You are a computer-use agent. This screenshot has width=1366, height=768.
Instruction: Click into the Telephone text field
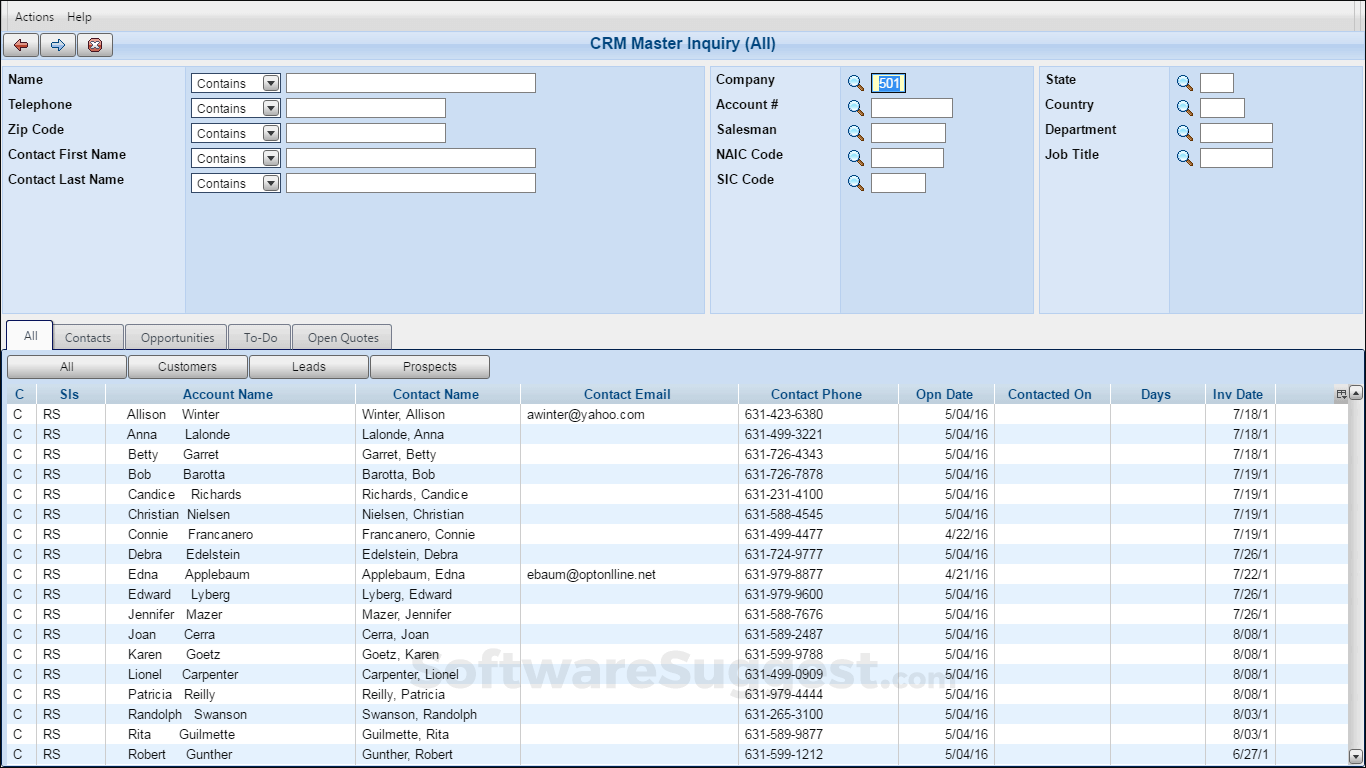click(x=365, y=108)
